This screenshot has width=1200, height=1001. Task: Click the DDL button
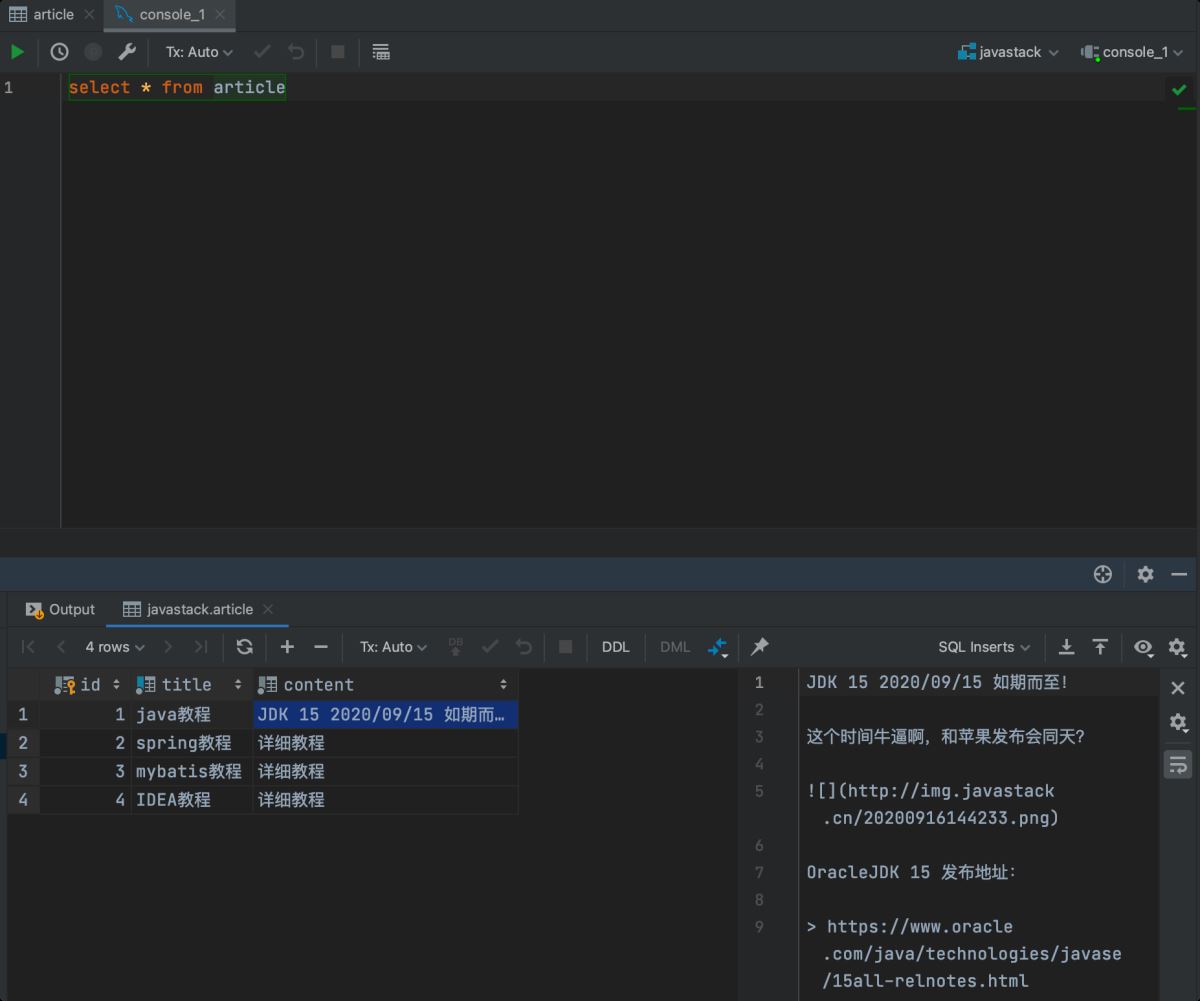tap(615, 647)
